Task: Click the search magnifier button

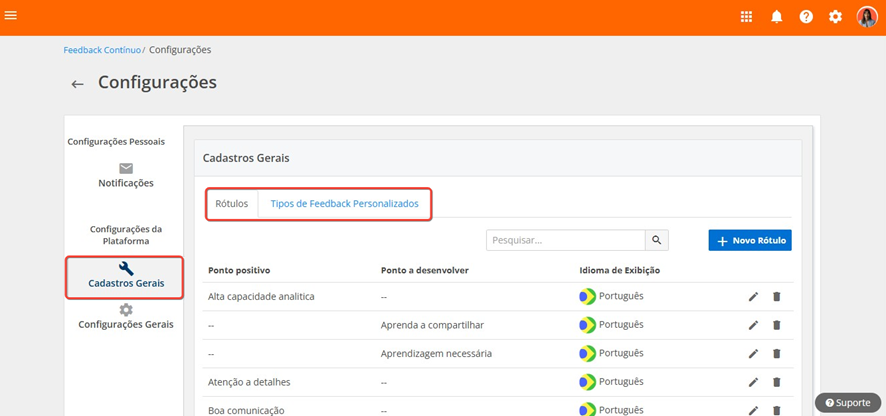Action: click(657, 240)
